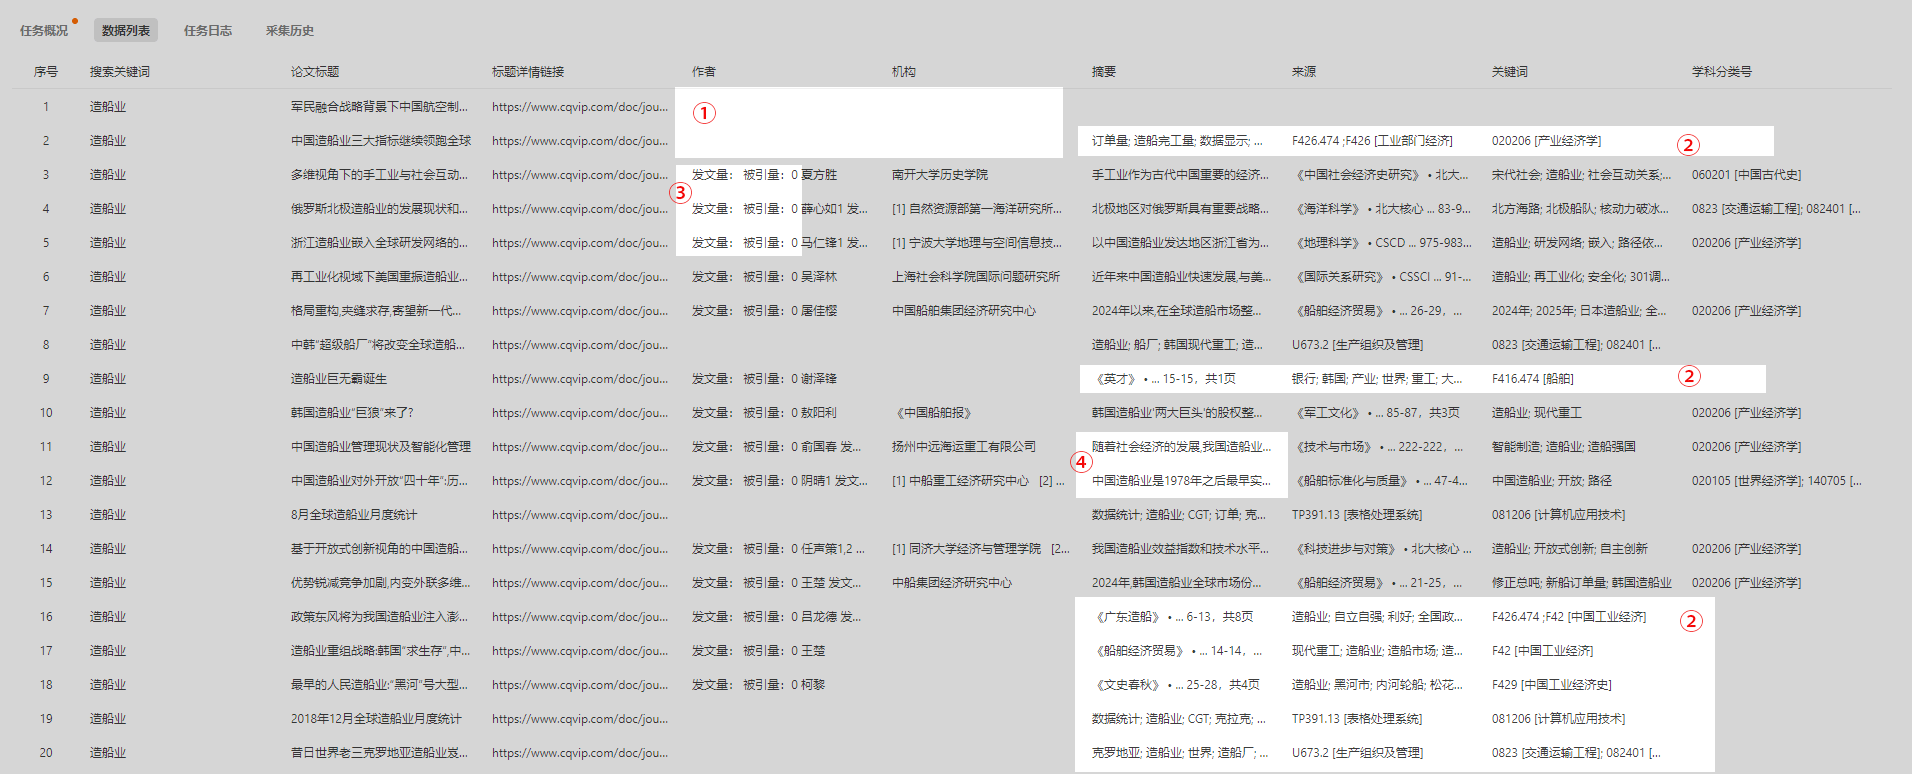Switch to the 任务概况 tab

pos(44,31)
